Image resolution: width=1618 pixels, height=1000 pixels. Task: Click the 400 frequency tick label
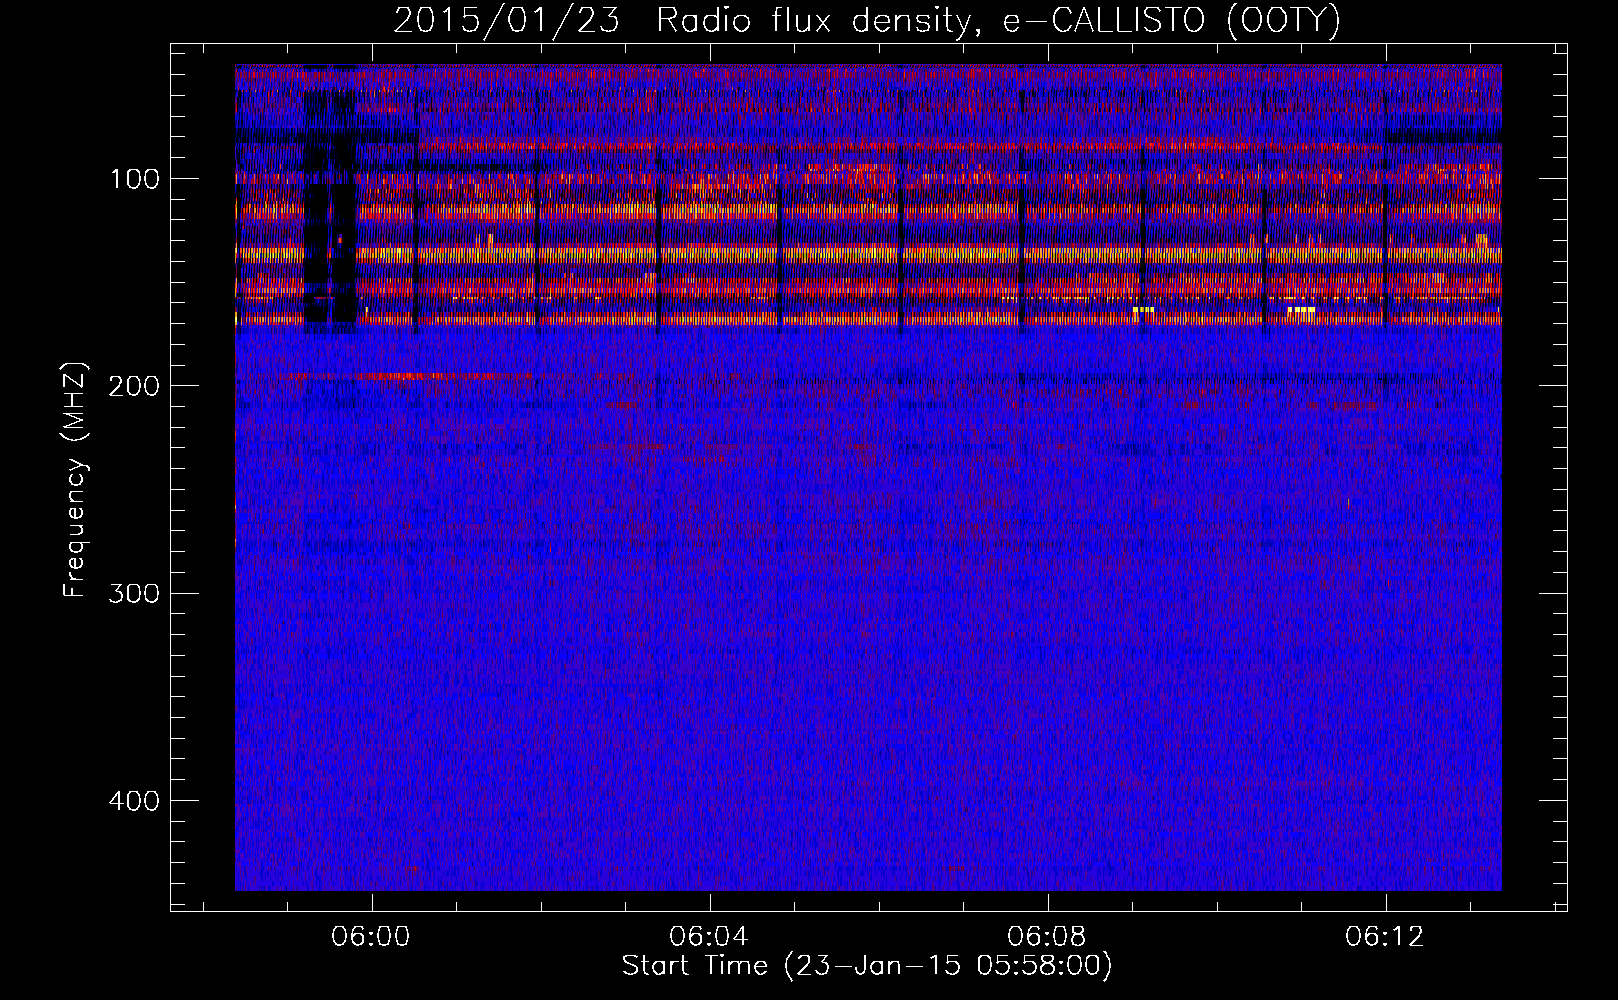coord(133,801)
